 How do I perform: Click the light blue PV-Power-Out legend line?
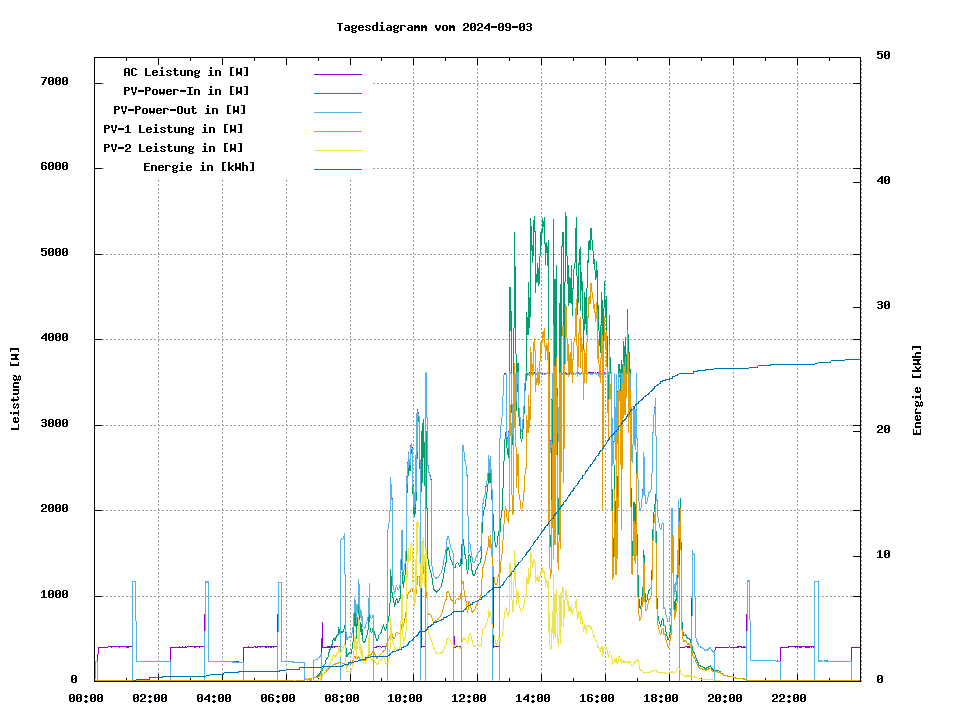tap(337, 112)
